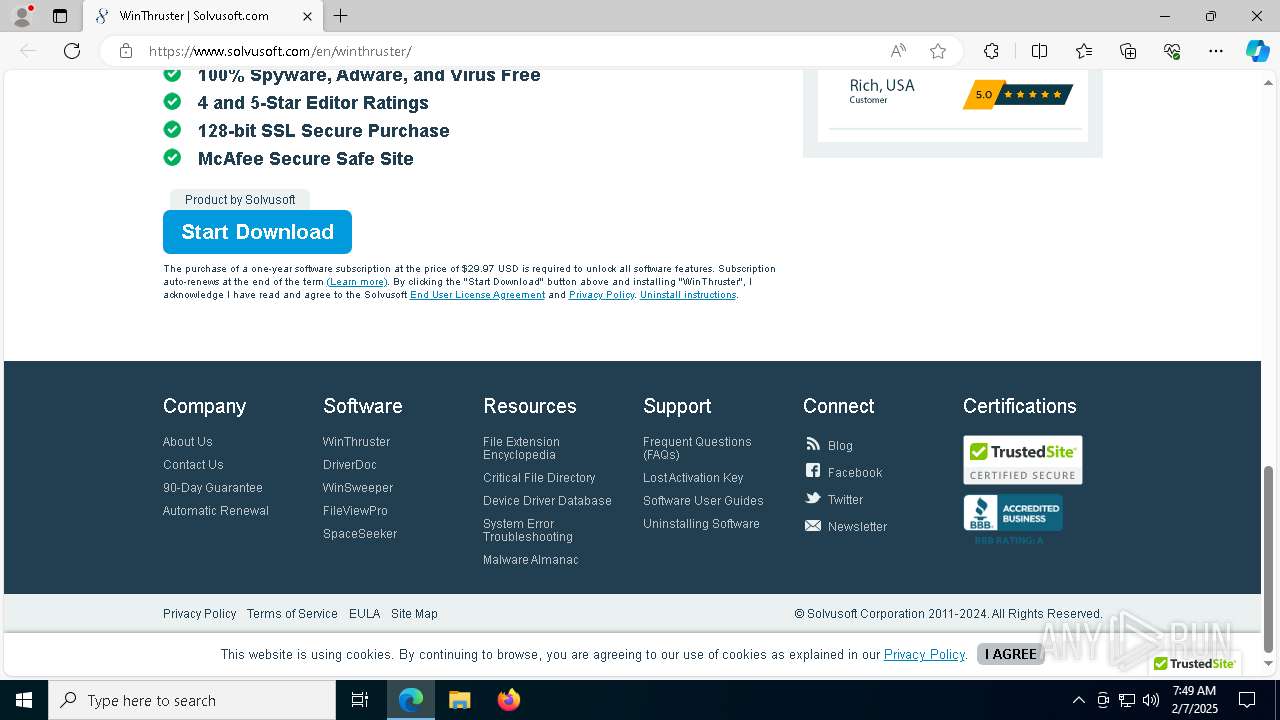Open File Explorer from taskbar
Screen dimensions: 1280x720
pos(459,700)
